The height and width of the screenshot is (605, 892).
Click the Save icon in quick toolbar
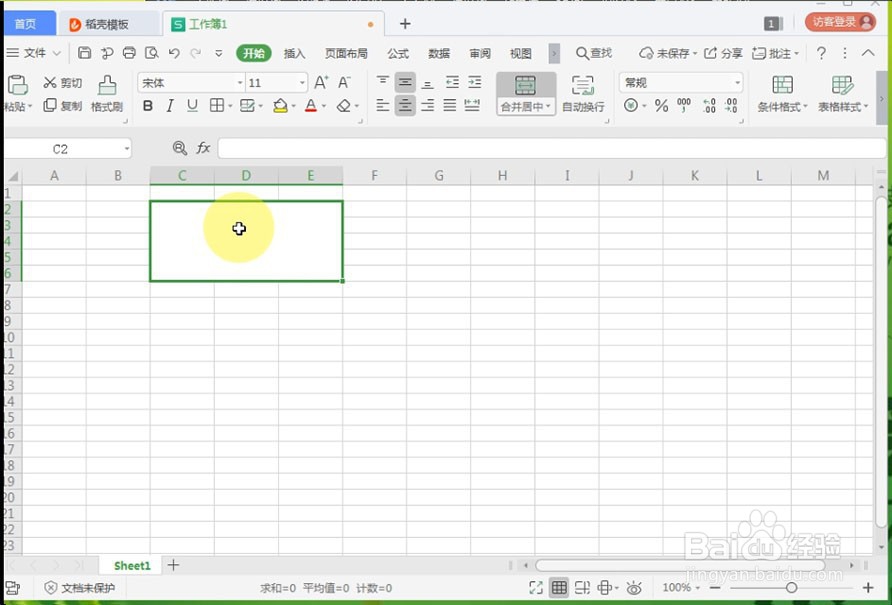click(85, 53)
